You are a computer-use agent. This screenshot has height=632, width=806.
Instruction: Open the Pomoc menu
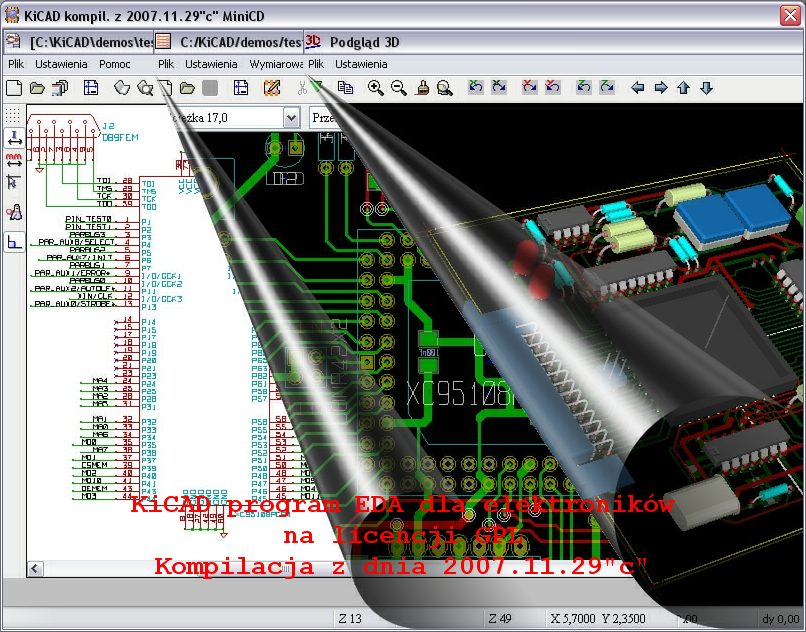(x=115, y=64)
